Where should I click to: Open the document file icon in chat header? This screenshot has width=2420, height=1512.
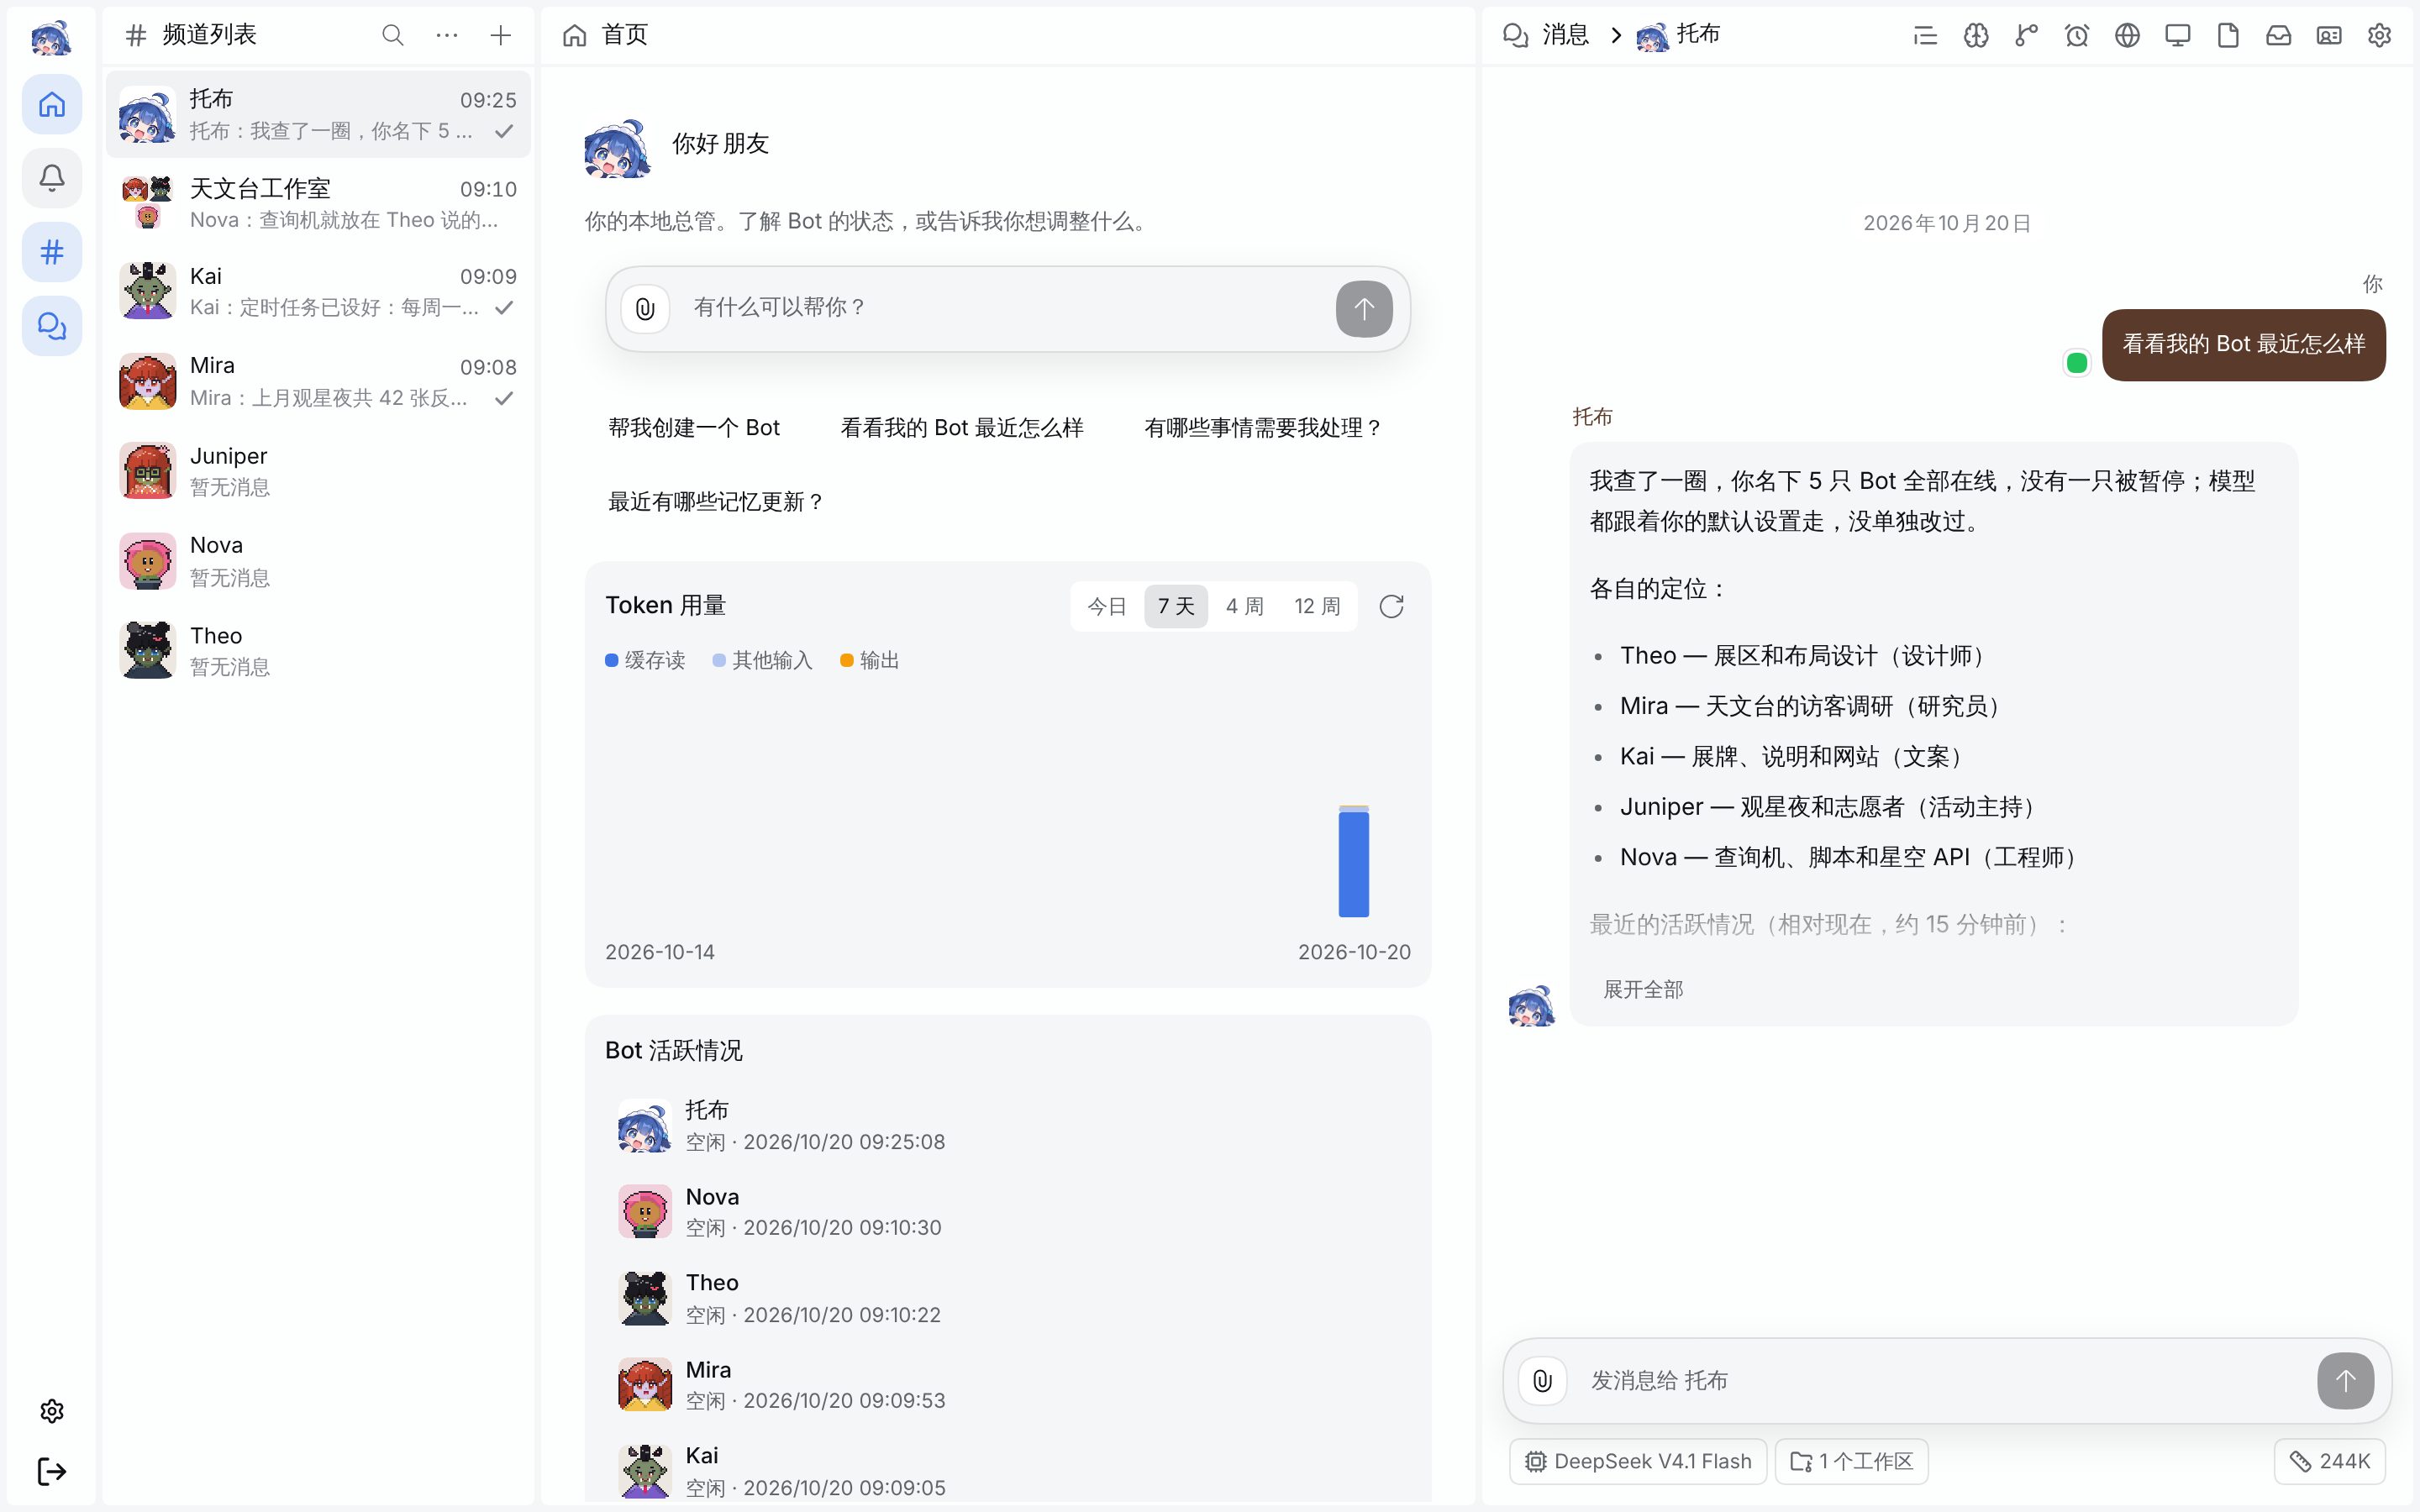click(x=2228, y=35)
